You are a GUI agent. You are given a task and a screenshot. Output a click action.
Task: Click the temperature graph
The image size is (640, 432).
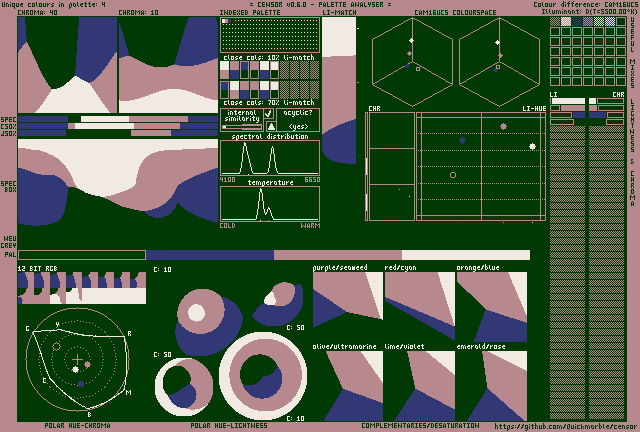click(x=270, y=204)
